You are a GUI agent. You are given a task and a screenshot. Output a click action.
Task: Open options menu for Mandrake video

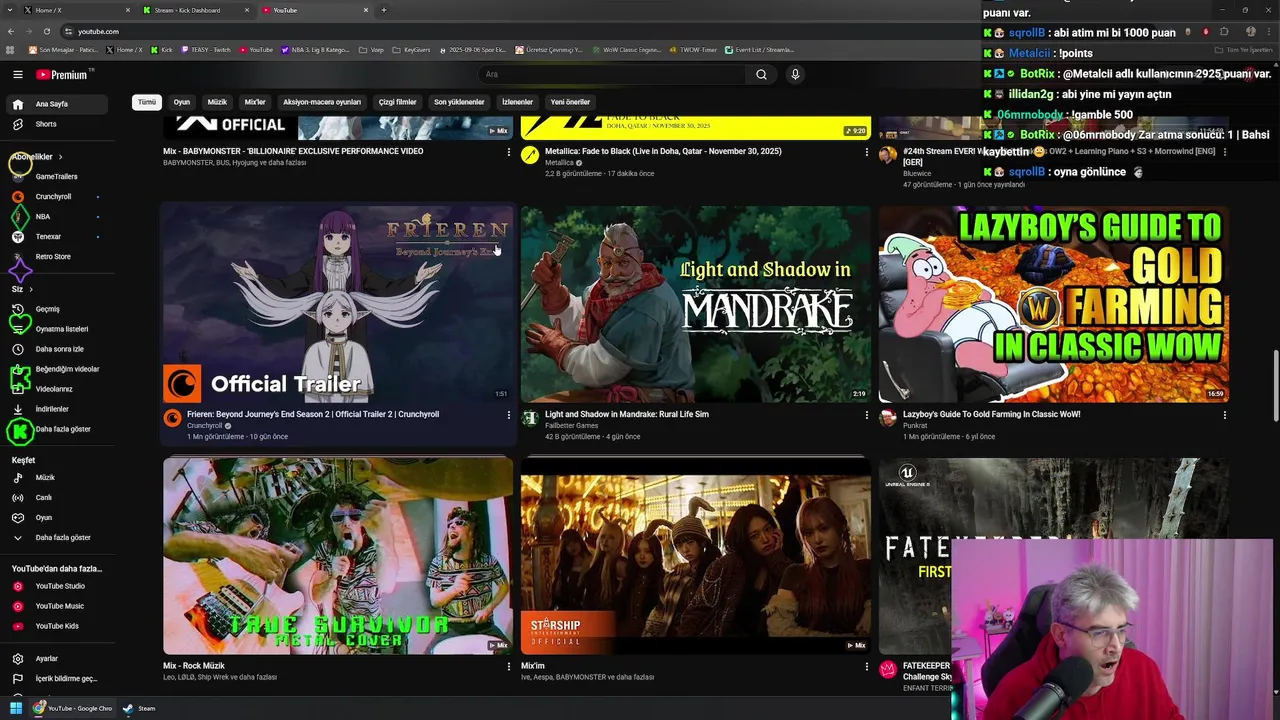pos(866,415)
